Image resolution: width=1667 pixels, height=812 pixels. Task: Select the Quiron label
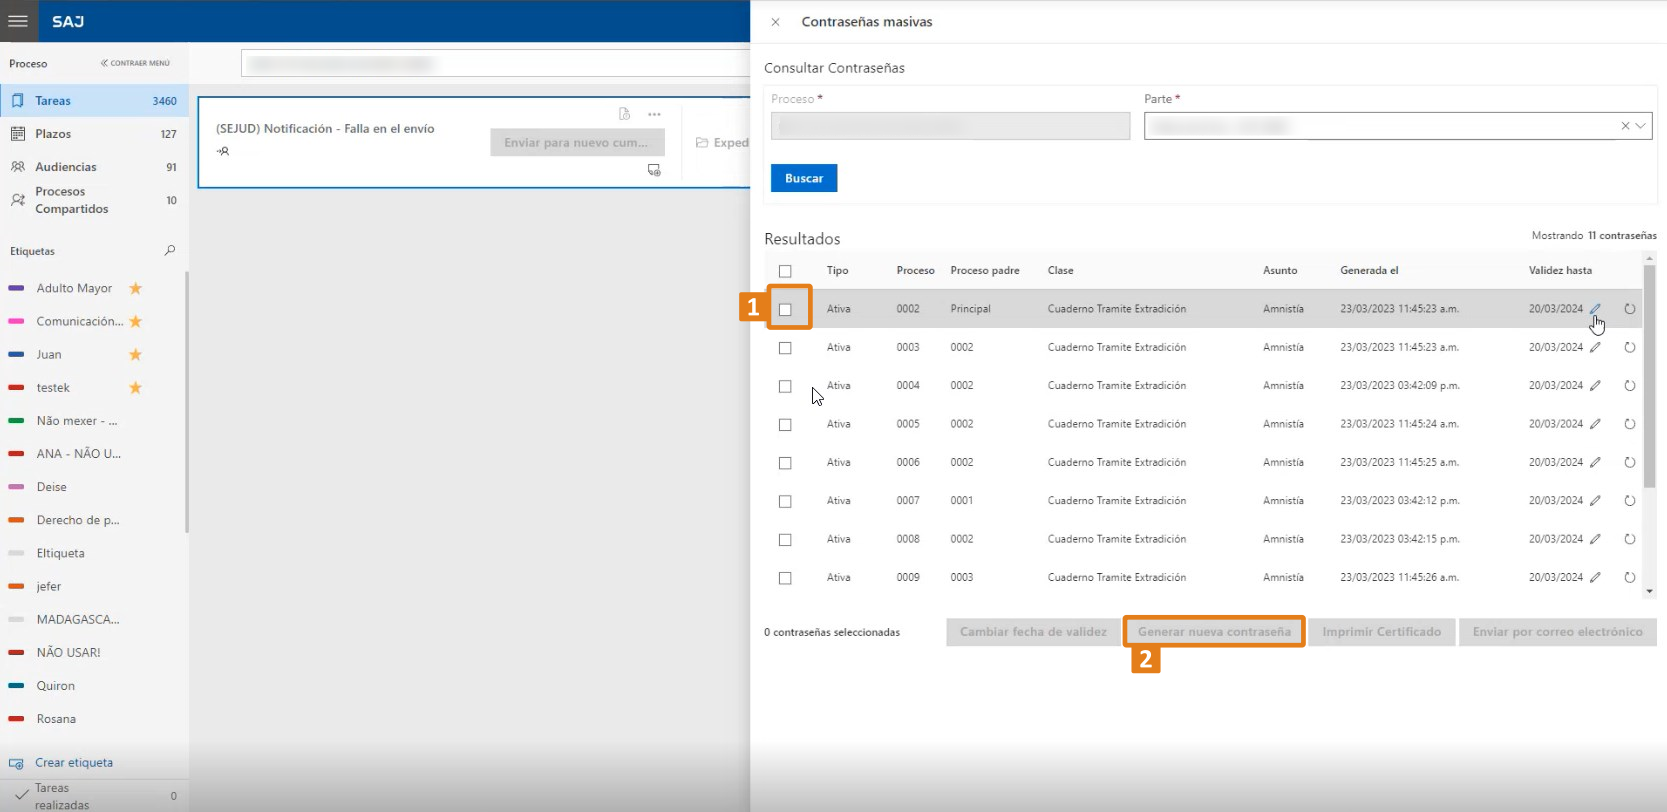[x=56, y=686]
